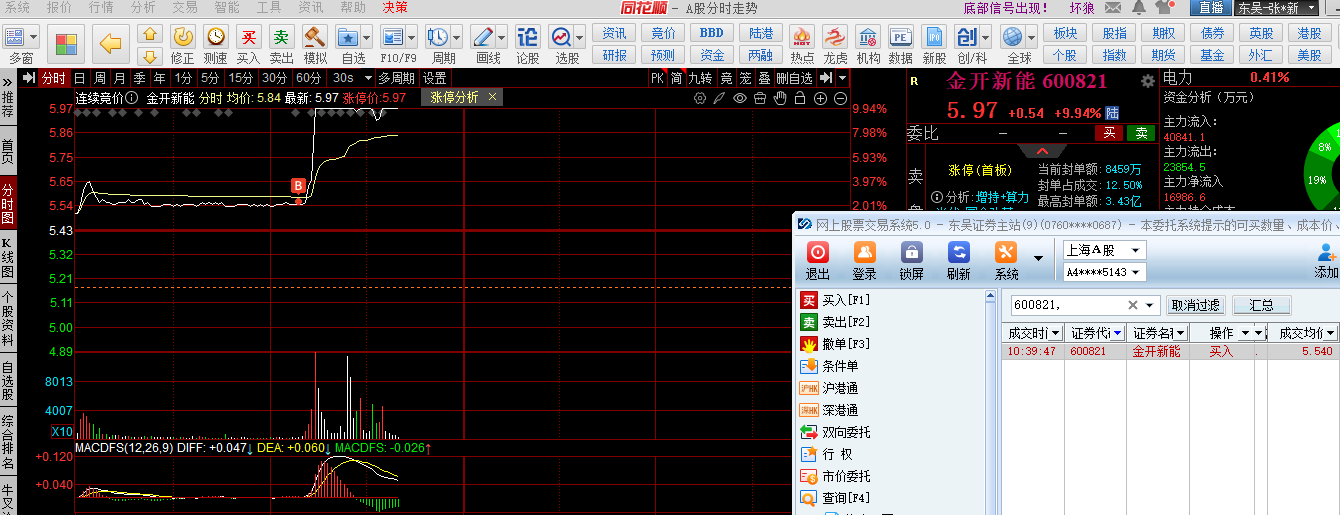Open the 机构 institutions icon
Screen dimensions: 1340x515
pos(868,38)
